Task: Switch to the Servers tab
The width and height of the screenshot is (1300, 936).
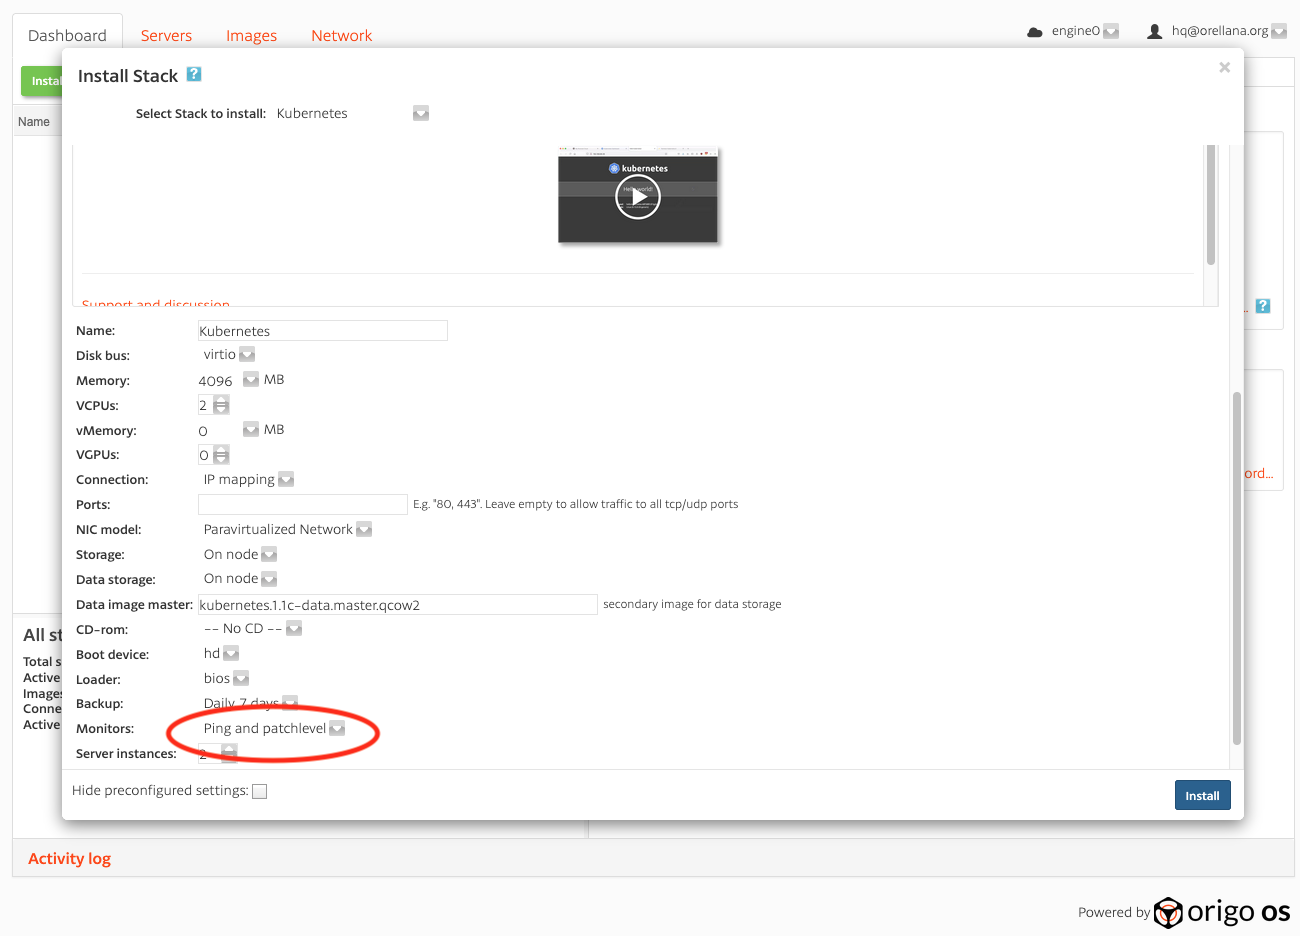Action: pyautogui.click(x=166, y=36)
